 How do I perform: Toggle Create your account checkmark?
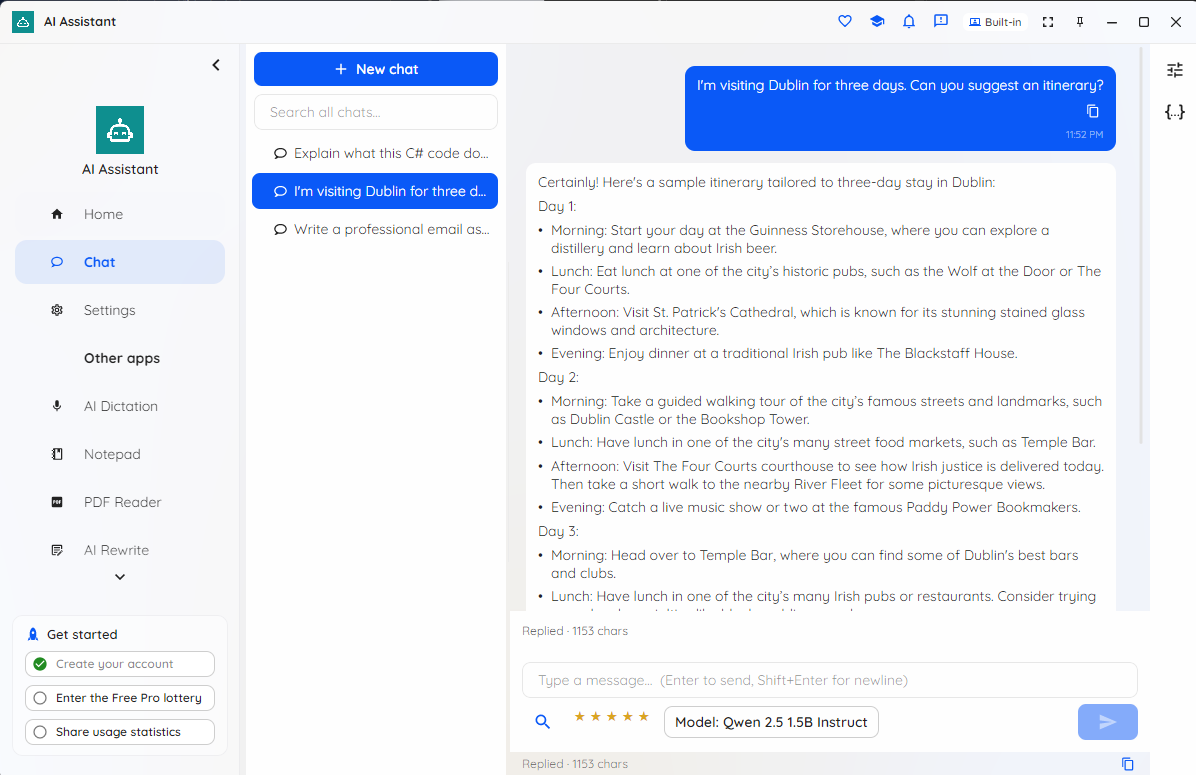[x=40, y=664]
